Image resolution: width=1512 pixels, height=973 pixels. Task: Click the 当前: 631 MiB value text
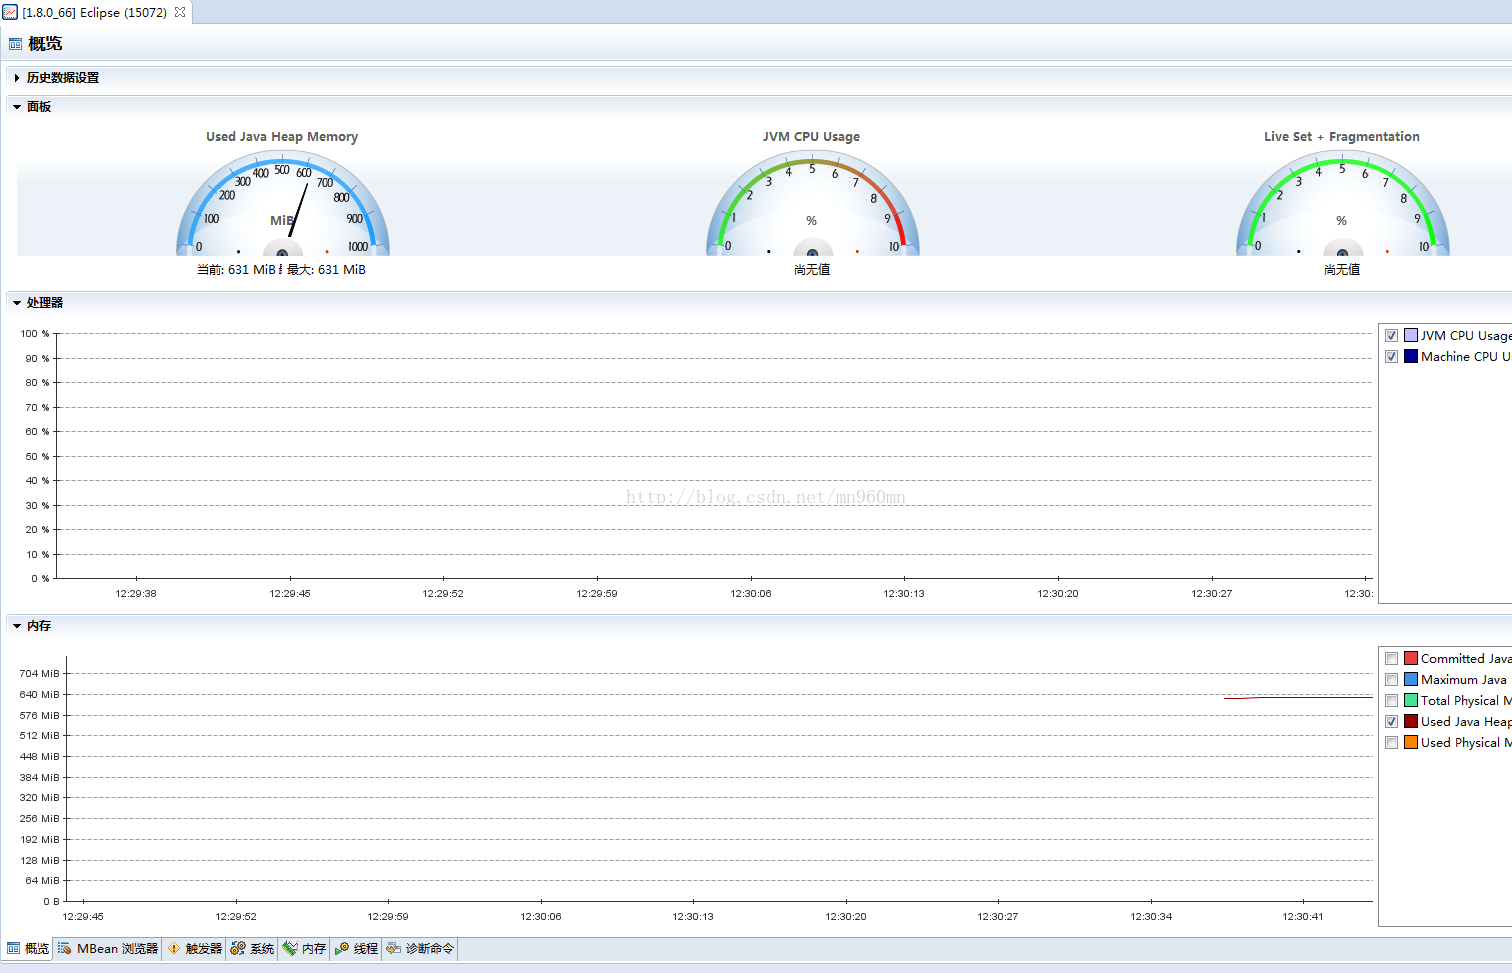[236, 270]
